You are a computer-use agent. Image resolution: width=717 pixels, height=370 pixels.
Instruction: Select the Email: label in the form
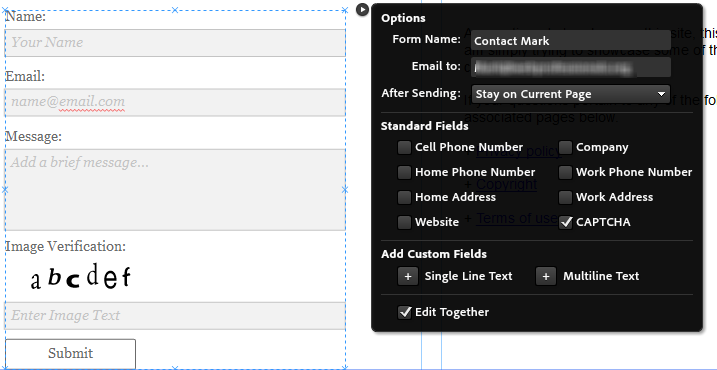(x=25, y=76)
